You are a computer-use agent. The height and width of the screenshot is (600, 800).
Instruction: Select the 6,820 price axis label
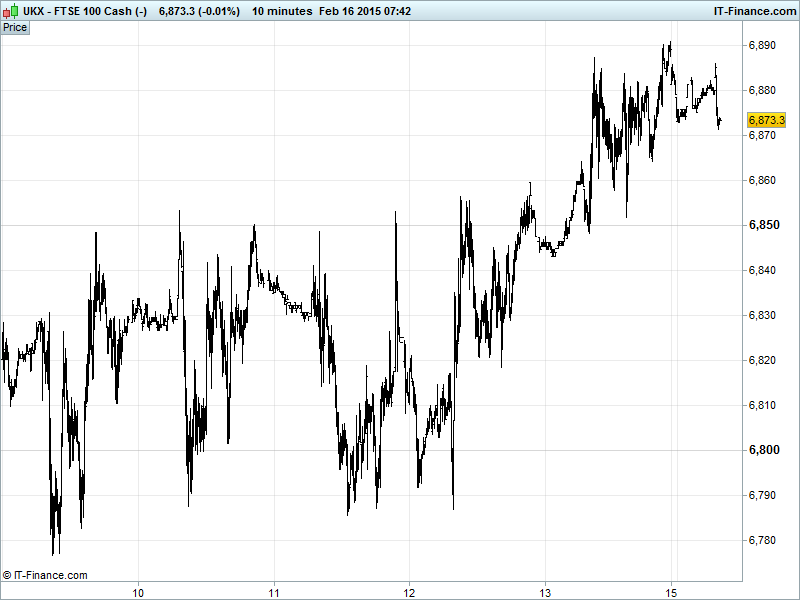[764, 360]
